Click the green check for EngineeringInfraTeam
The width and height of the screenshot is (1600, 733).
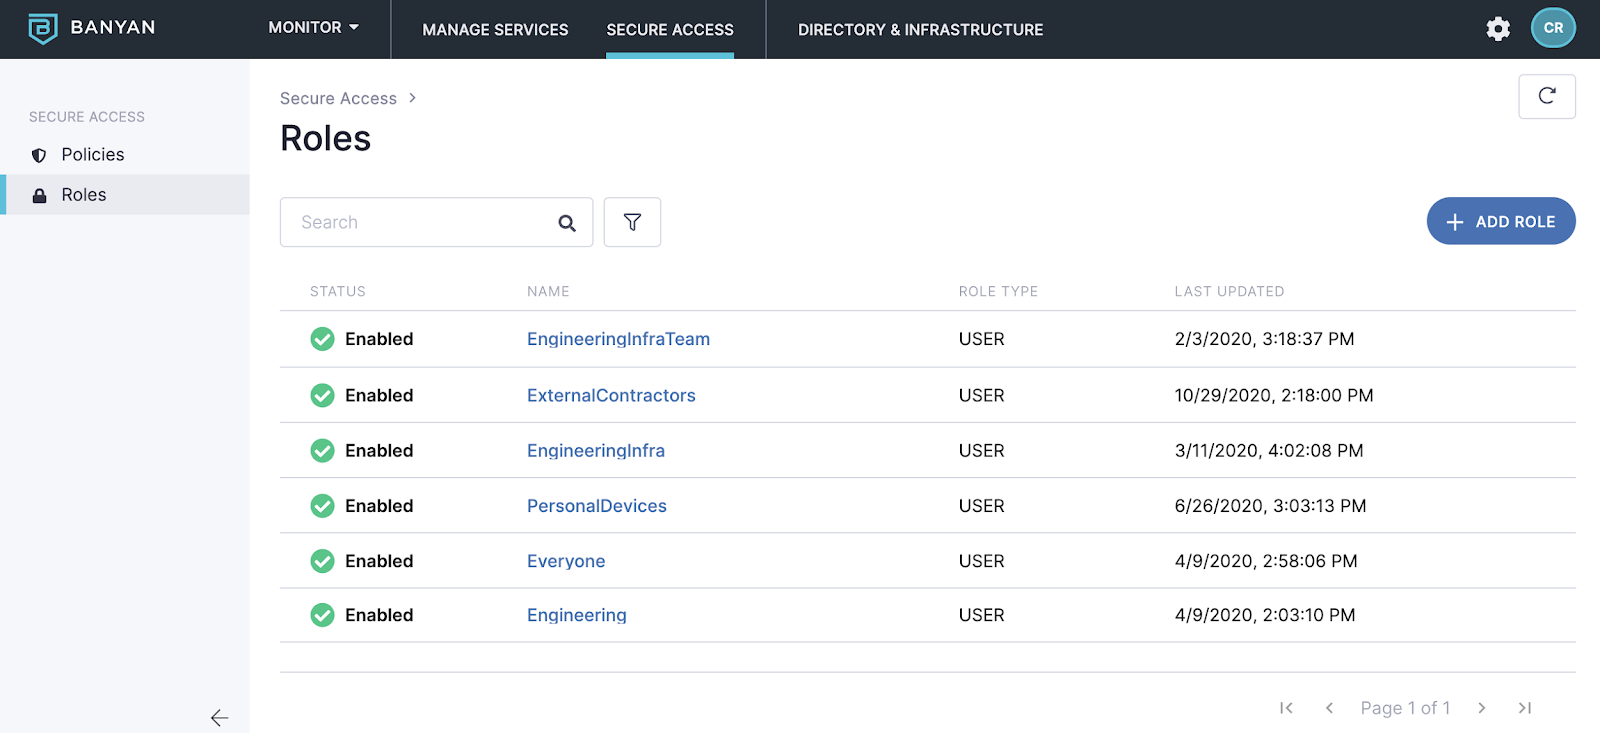(322, 339)
